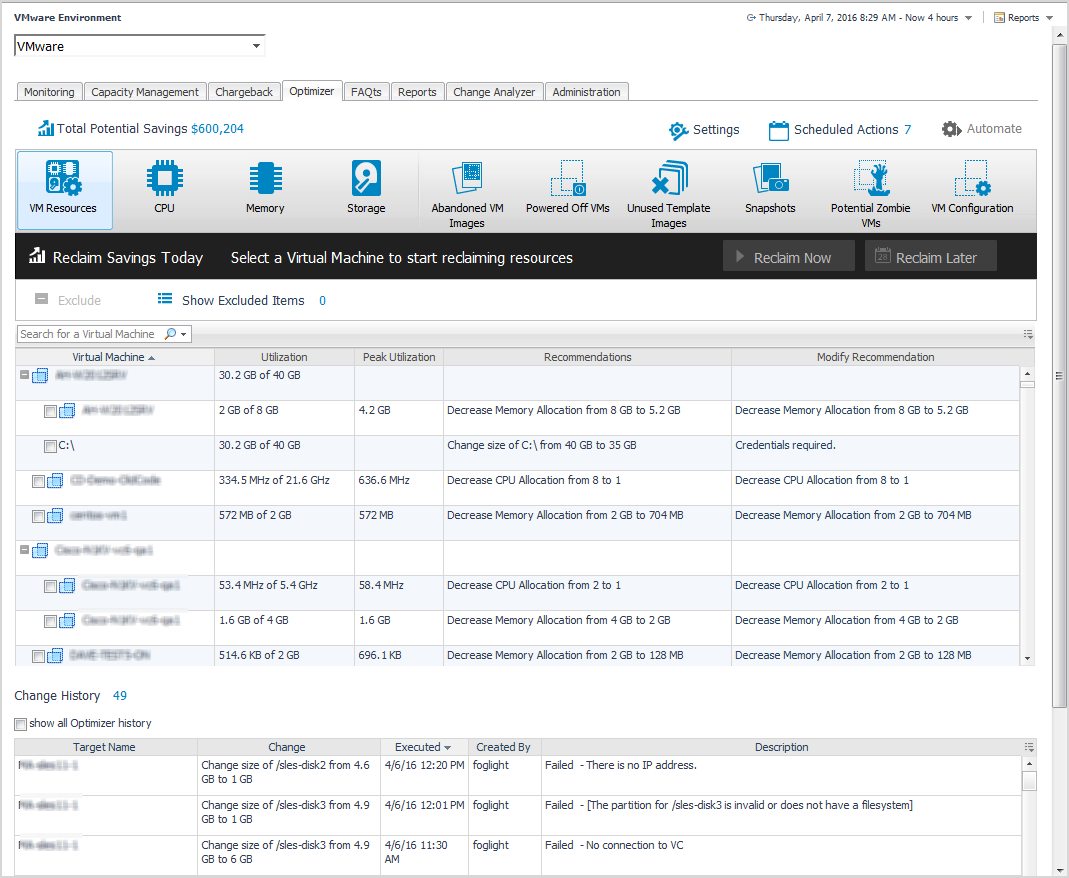Check the C:\ drive row checkbox

tap(50, 446)
